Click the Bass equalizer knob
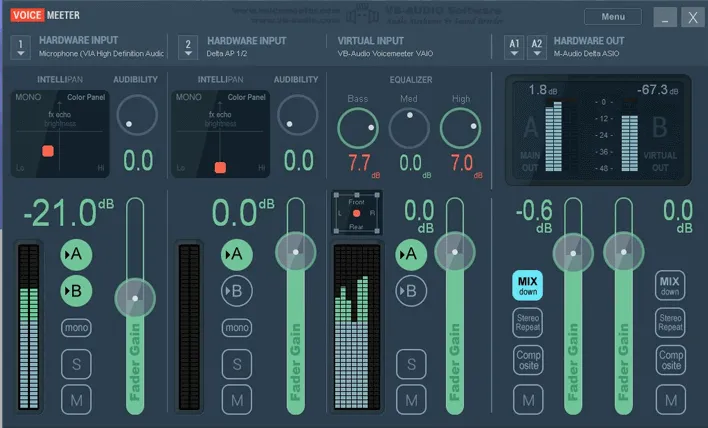This screenshot has width=708, height=428. pyautogui.click(x=358, y=128)
